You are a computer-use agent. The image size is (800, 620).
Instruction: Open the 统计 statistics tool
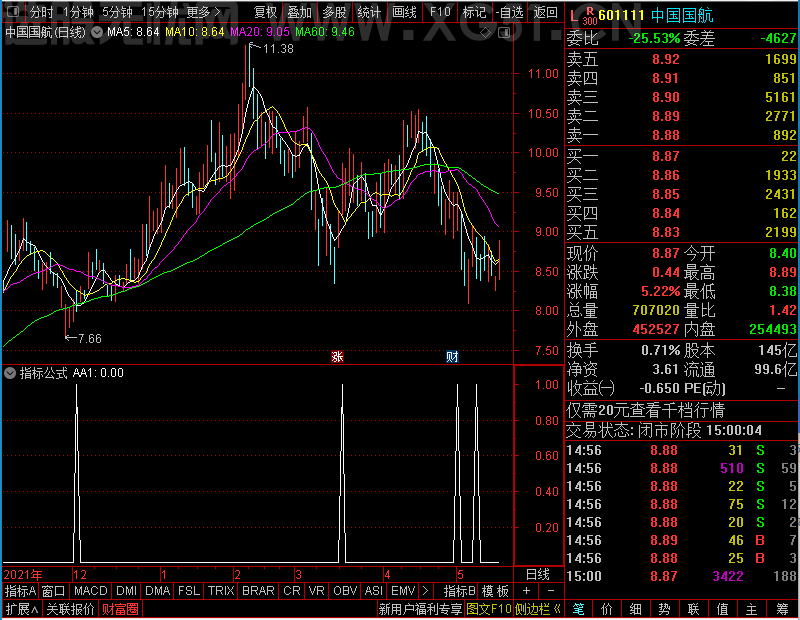(x=369, y=11)
